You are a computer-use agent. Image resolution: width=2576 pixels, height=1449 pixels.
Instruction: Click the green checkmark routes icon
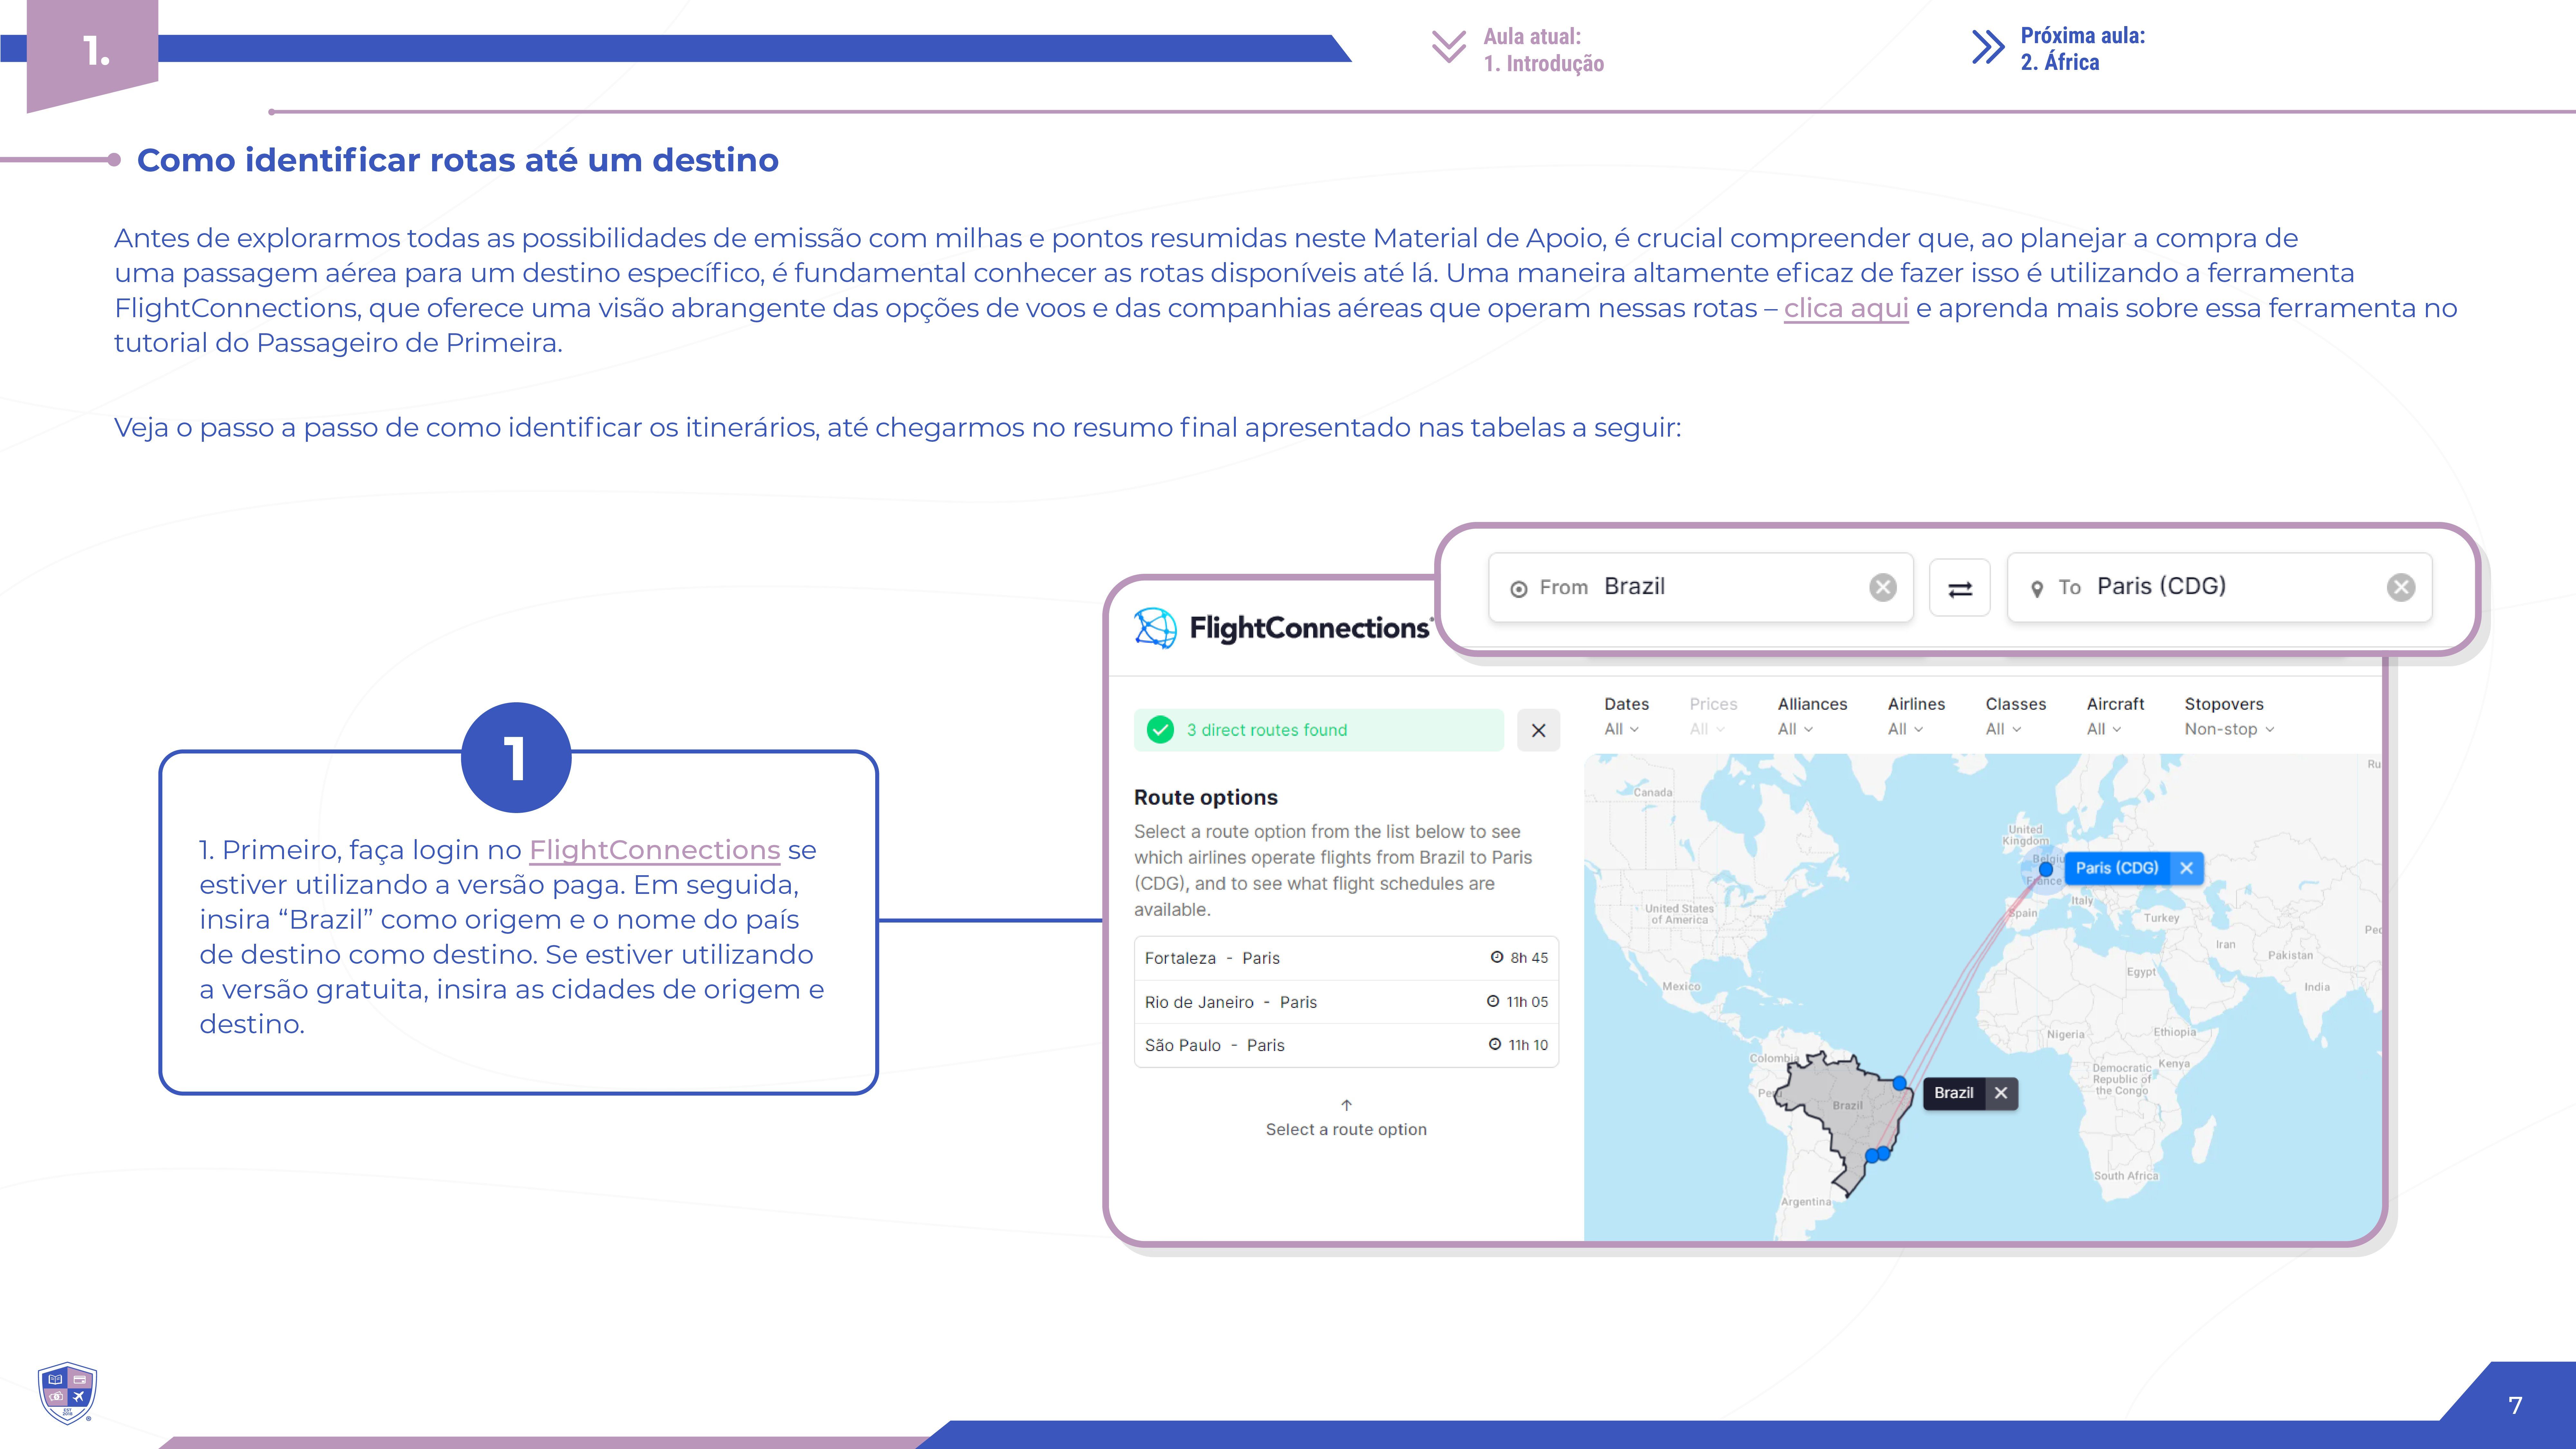pos(1160,730)
